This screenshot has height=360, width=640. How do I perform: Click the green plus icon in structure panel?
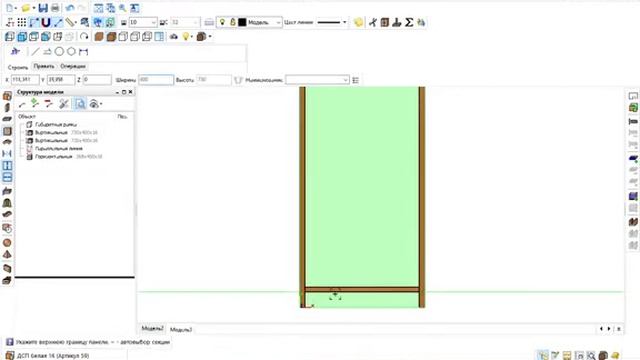point(35,103)
